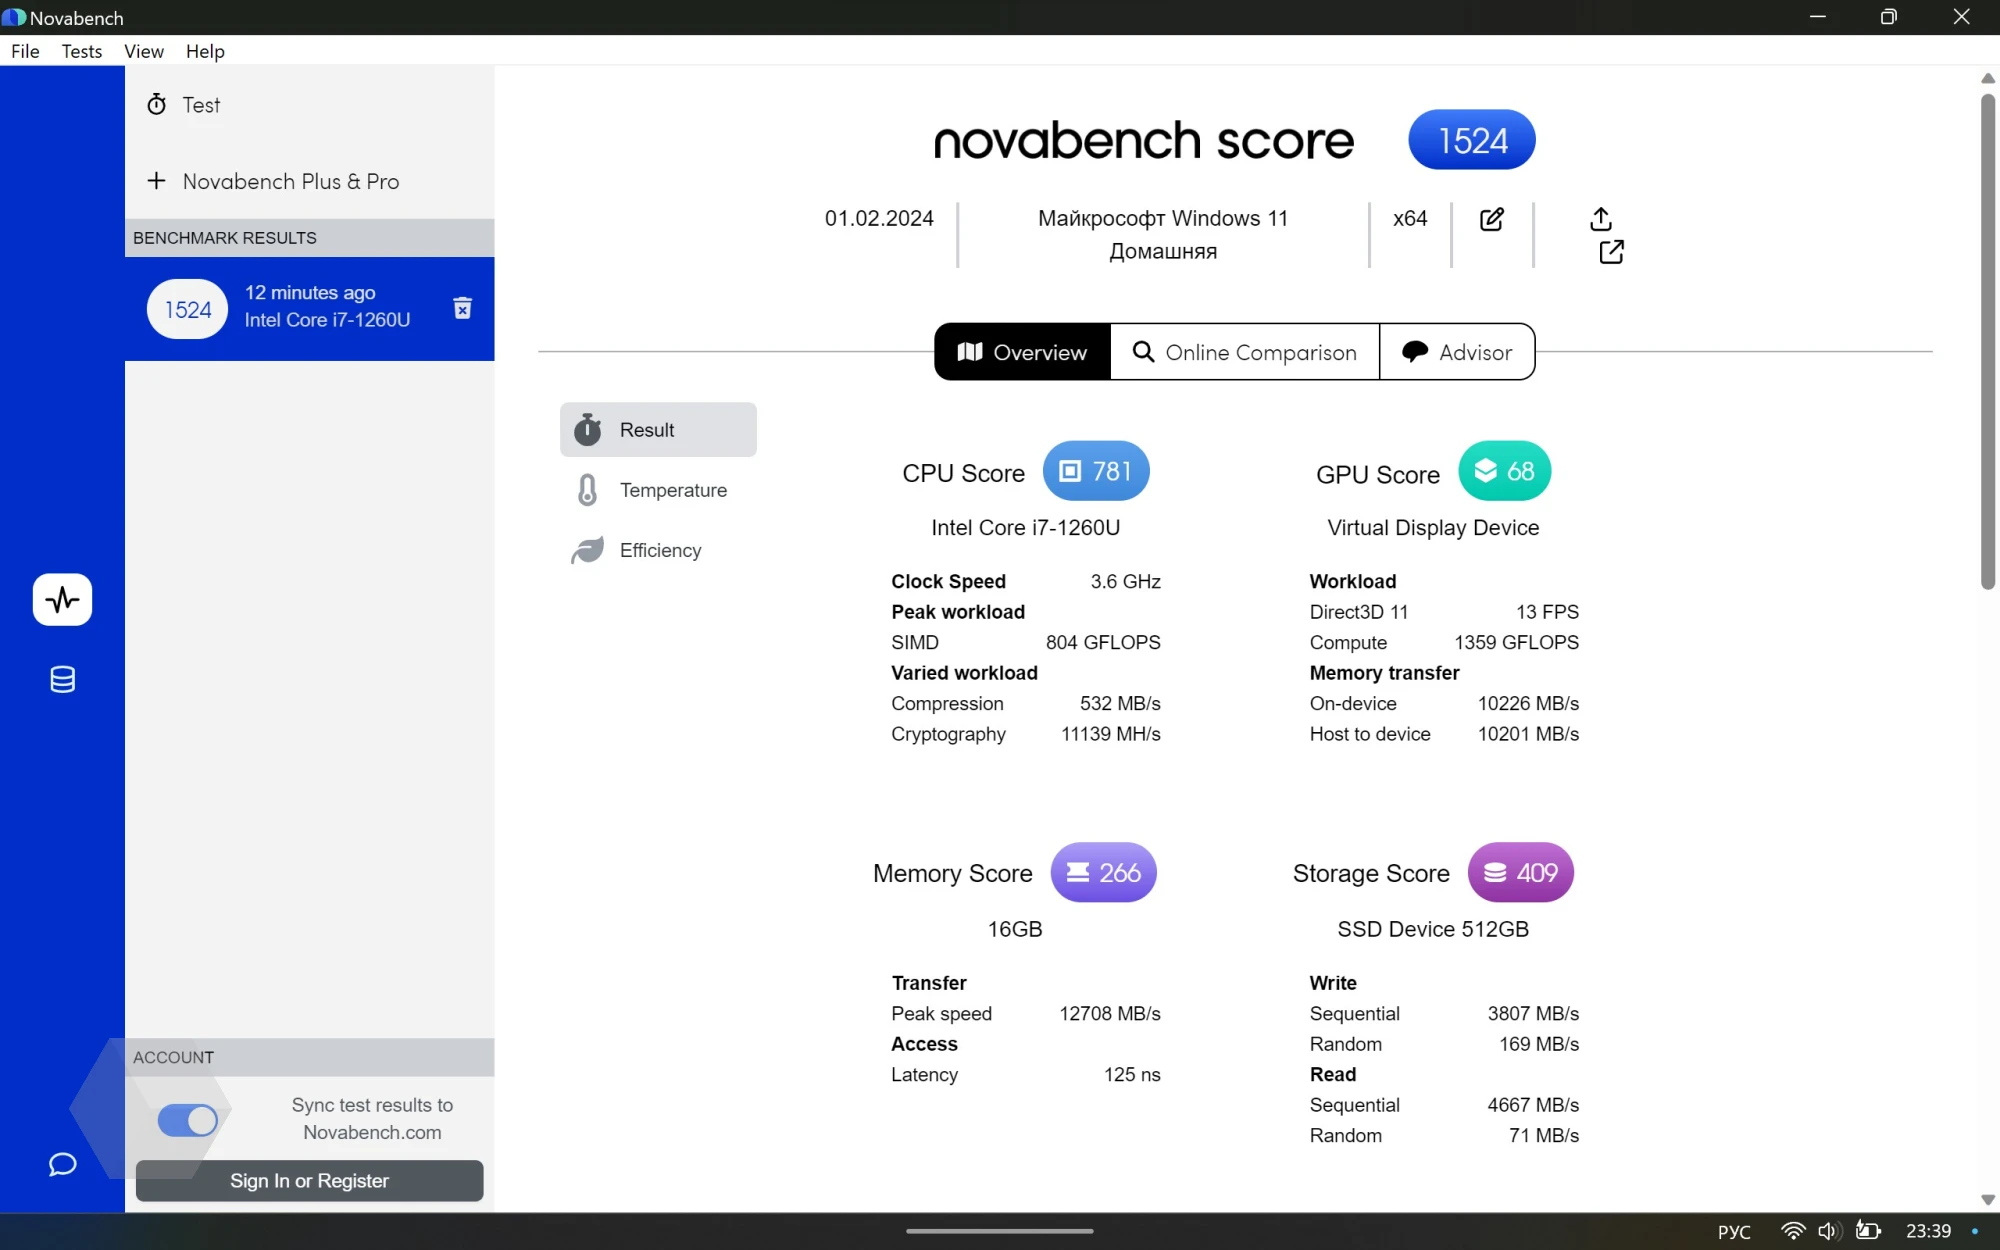Delete the 1524 benchmark result with trash icon
This screenshot has width=2000, height=1250.
coord(462,308)
